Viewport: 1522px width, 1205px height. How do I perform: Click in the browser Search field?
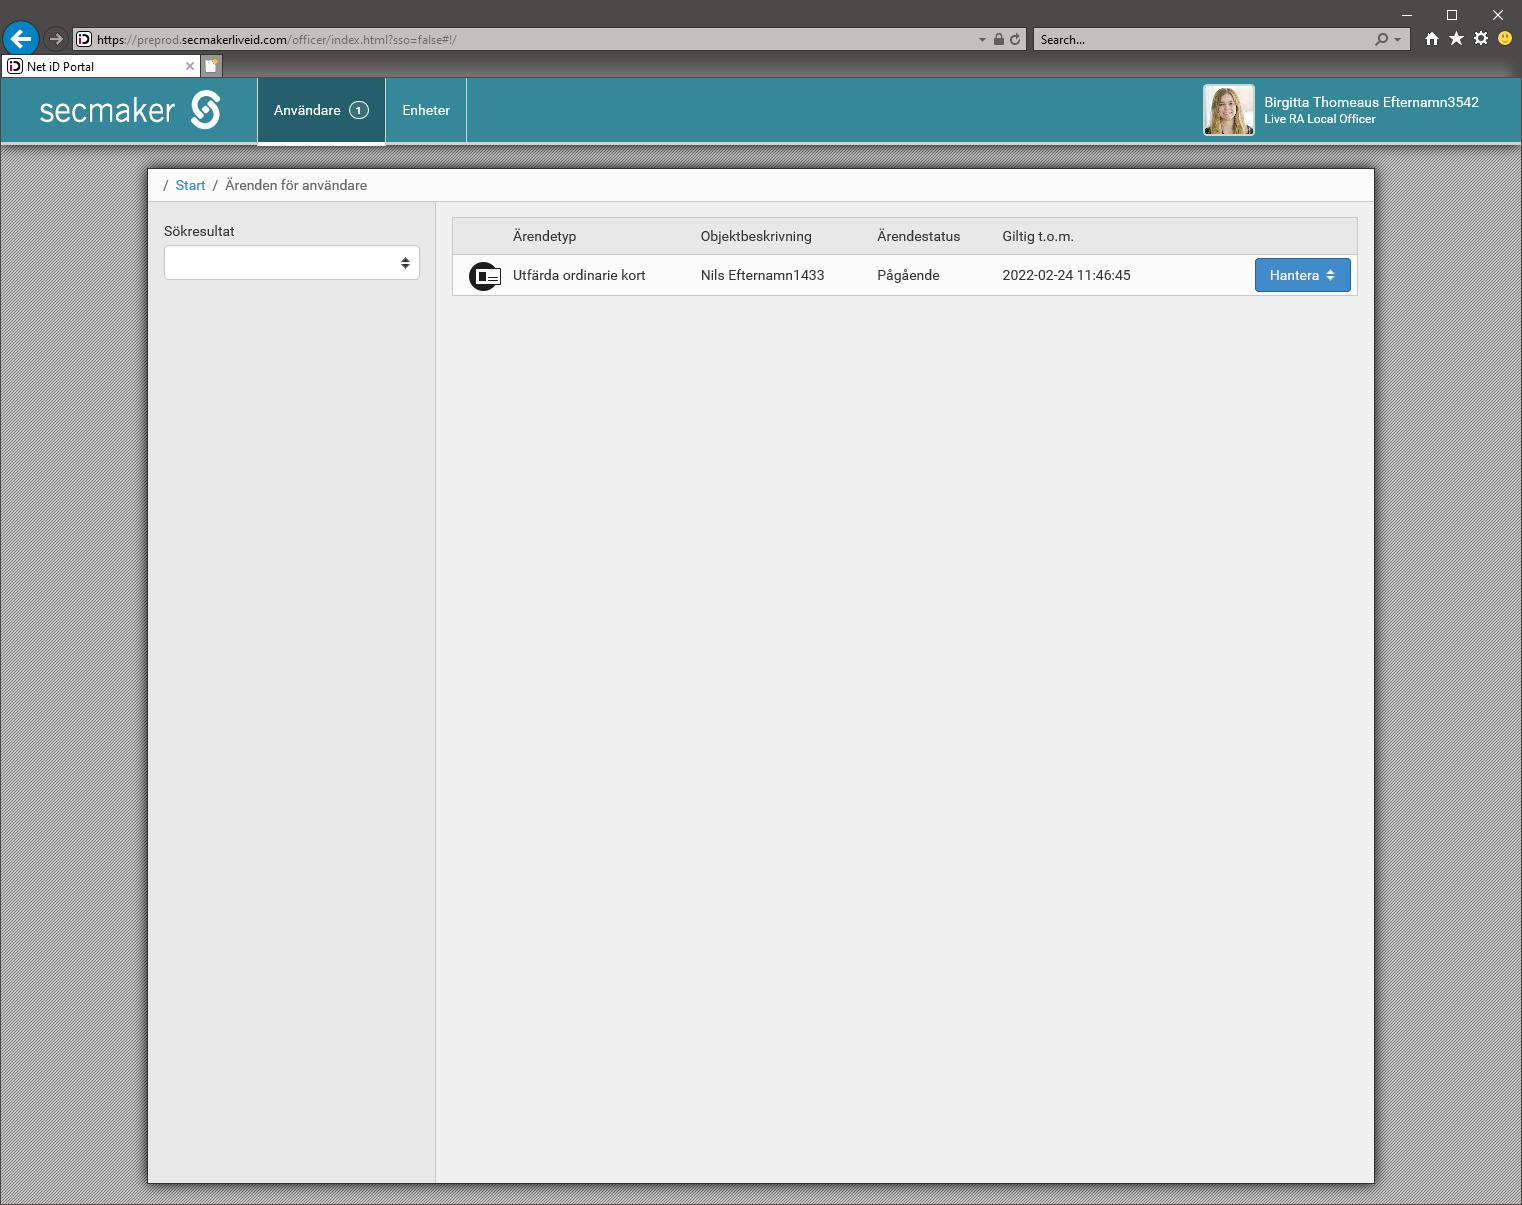click(1205, 40)
